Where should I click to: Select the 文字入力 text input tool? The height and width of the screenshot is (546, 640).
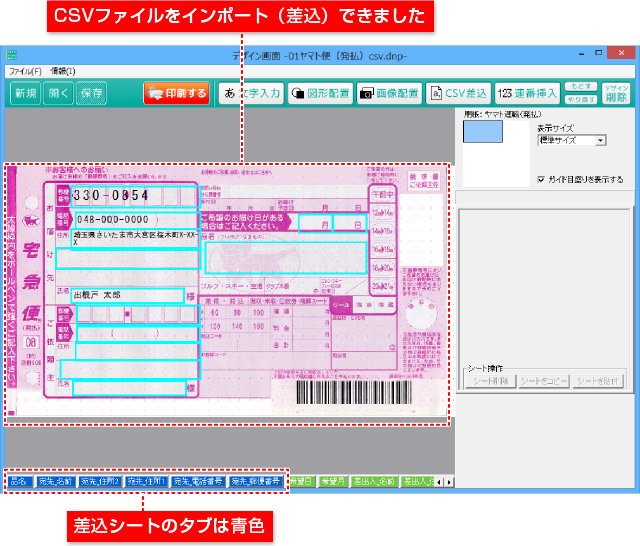coord(251,93)
